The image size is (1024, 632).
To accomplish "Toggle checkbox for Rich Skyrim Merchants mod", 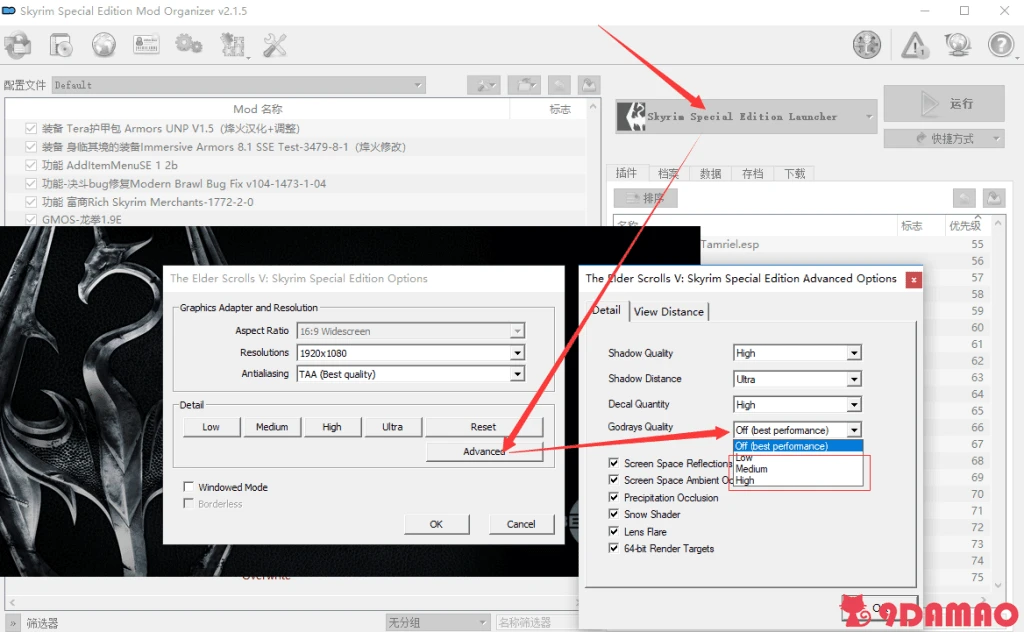I will [31, 202].
